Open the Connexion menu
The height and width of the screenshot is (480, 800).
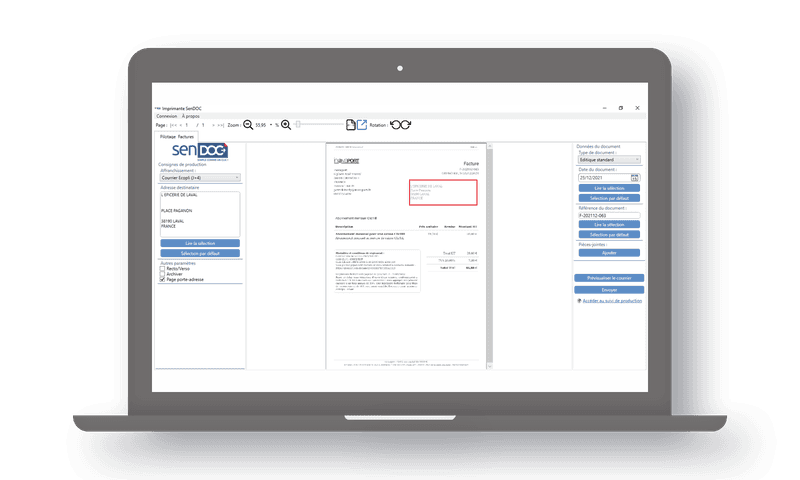166,116
